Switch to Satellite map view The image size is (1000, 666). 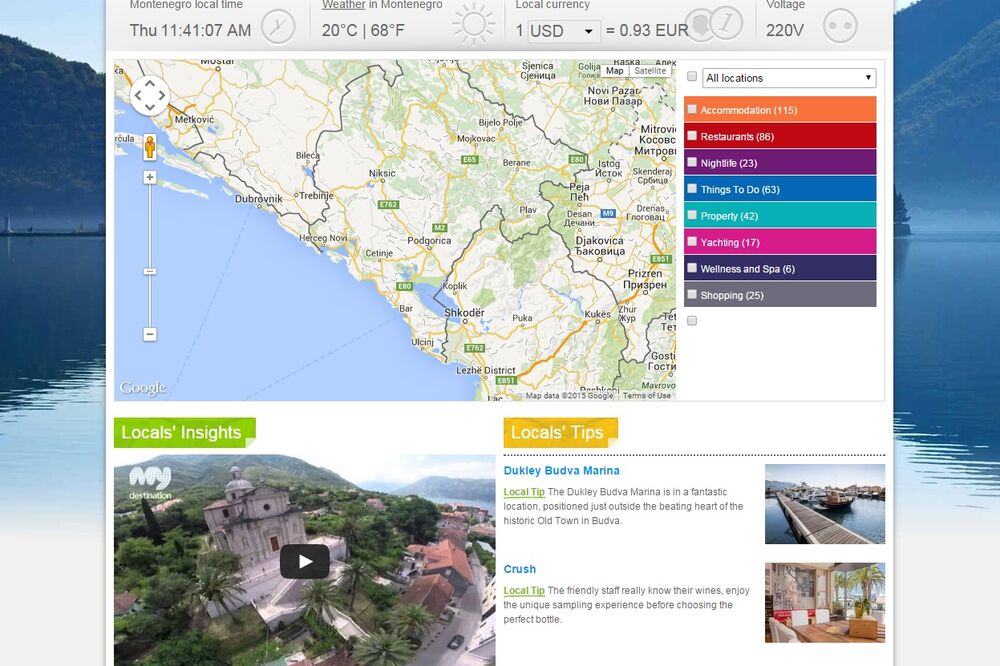[651, 71]
